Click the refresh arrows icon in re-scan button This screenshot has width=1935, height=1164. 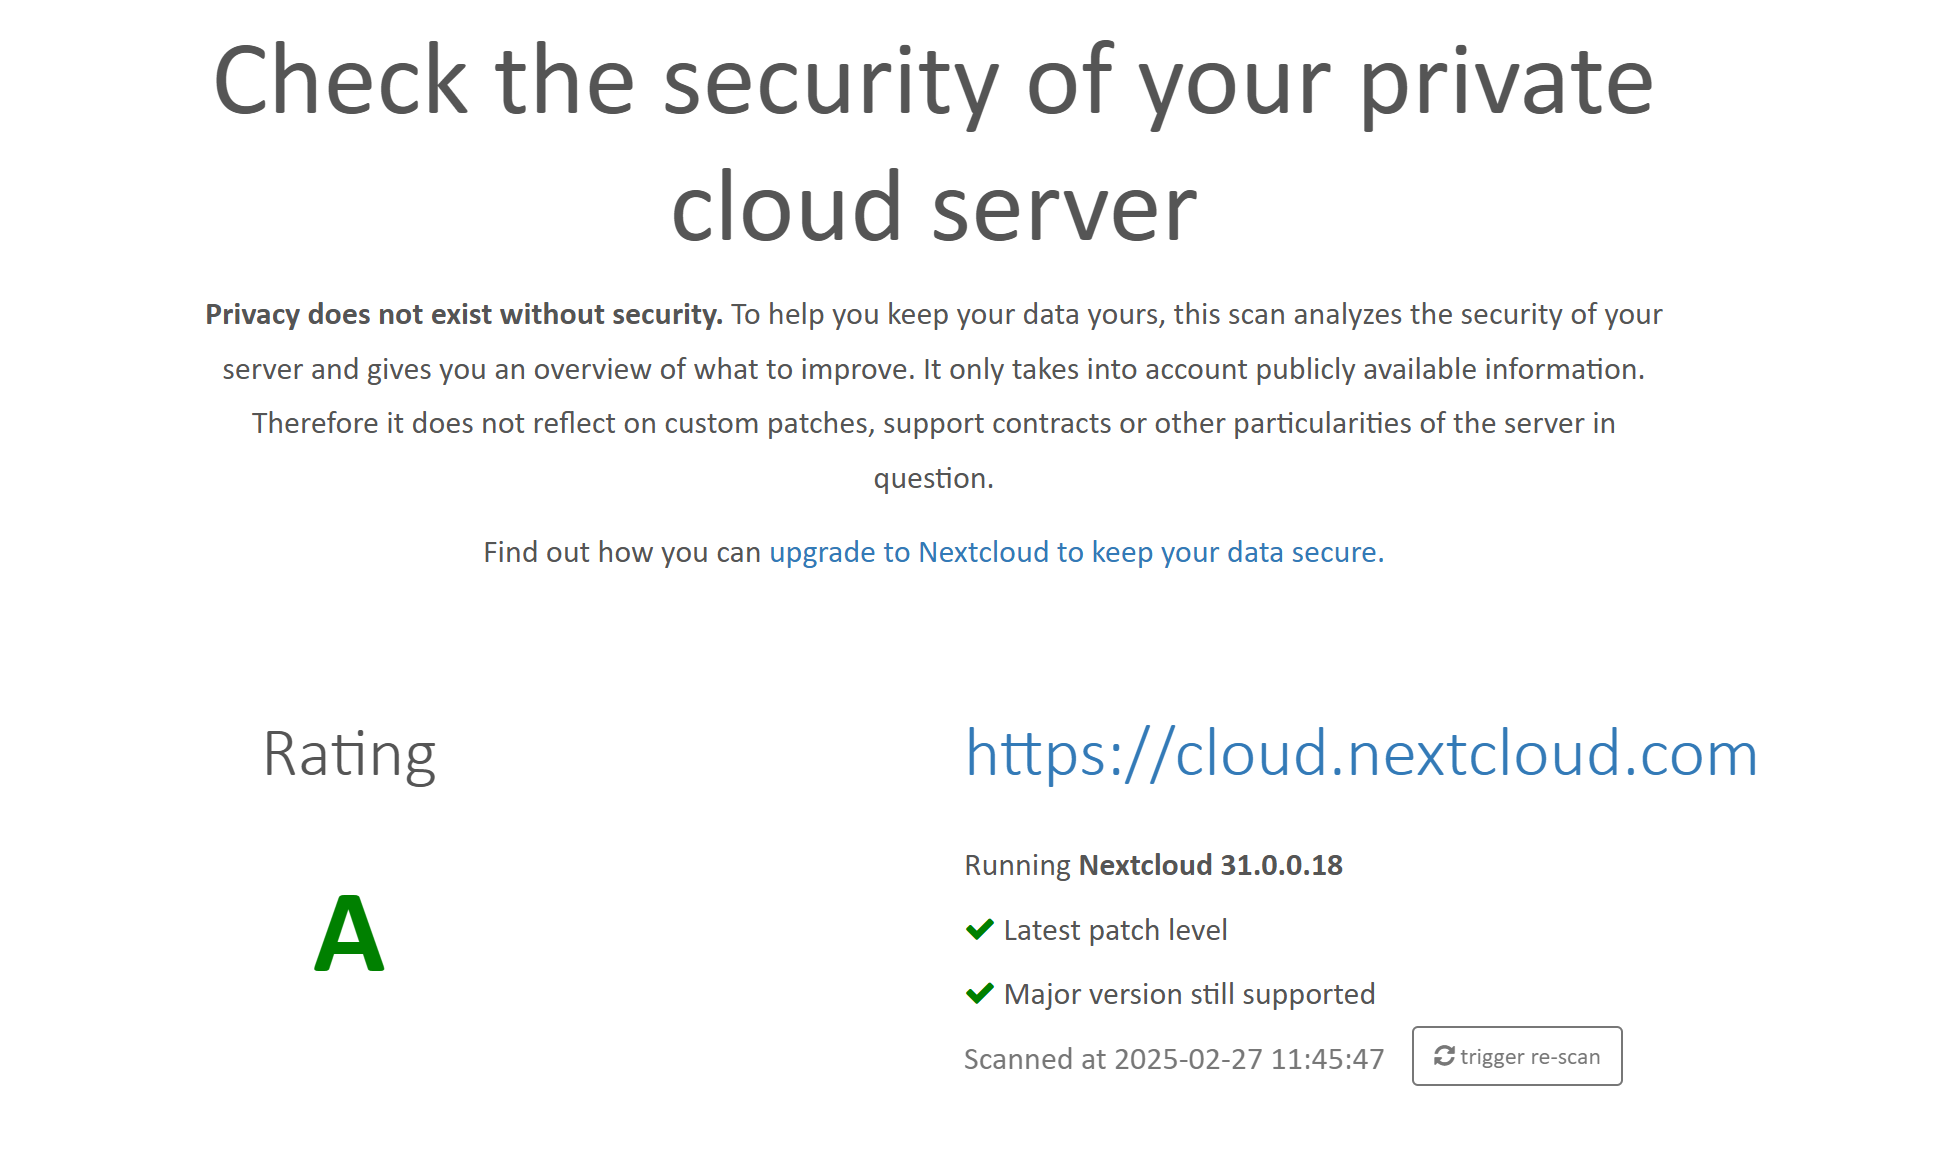coord(1443,1056)
